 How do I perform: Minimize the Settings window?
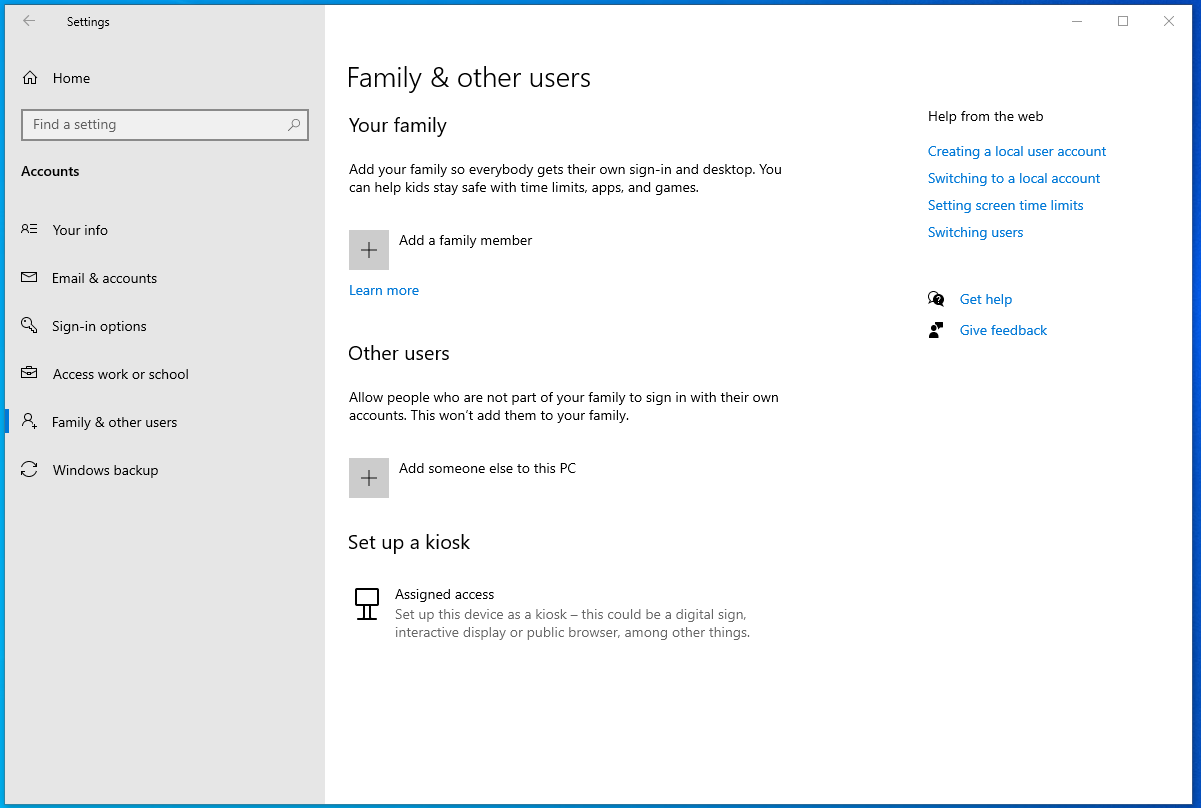[1077, 21]
